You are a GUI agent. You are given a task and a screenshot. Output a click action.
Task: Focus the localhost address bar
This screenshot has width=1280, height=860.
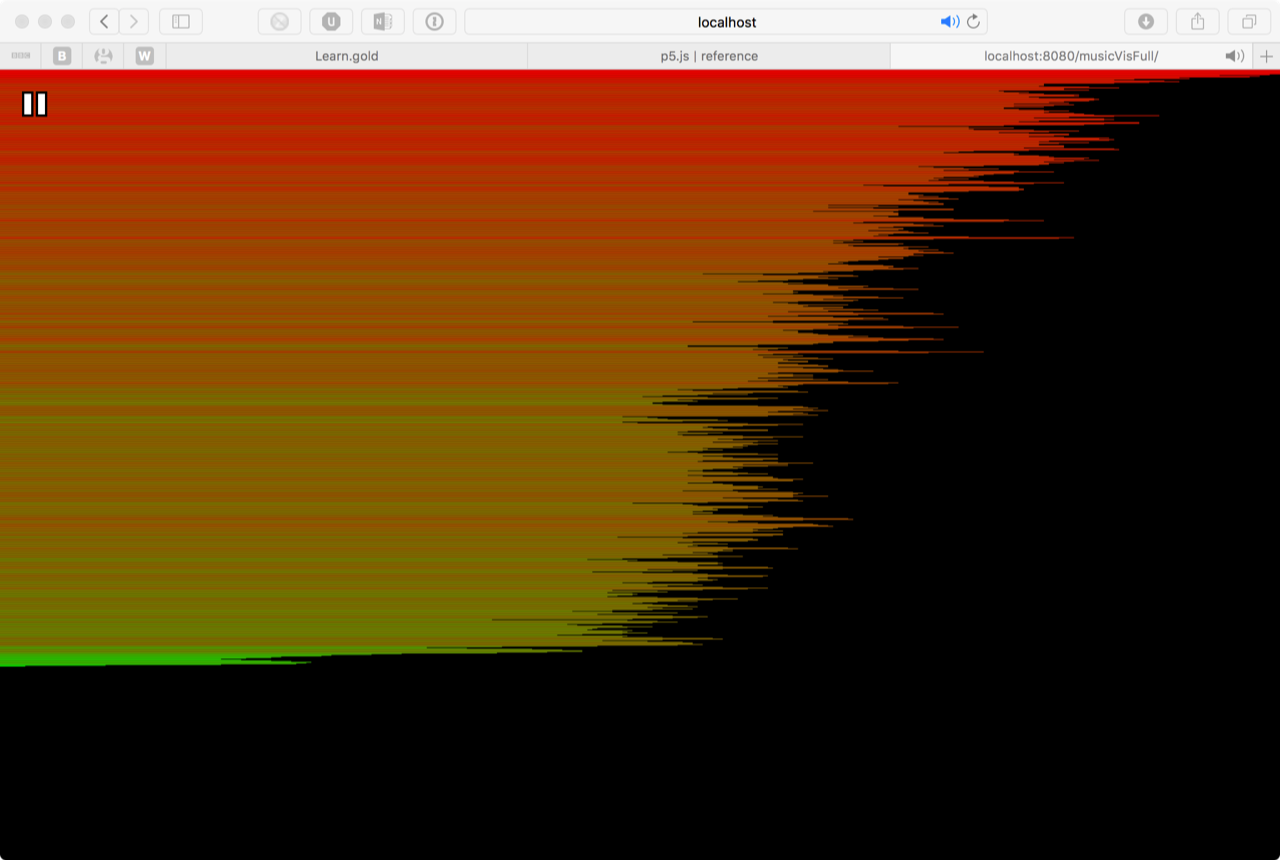point(726,22)
